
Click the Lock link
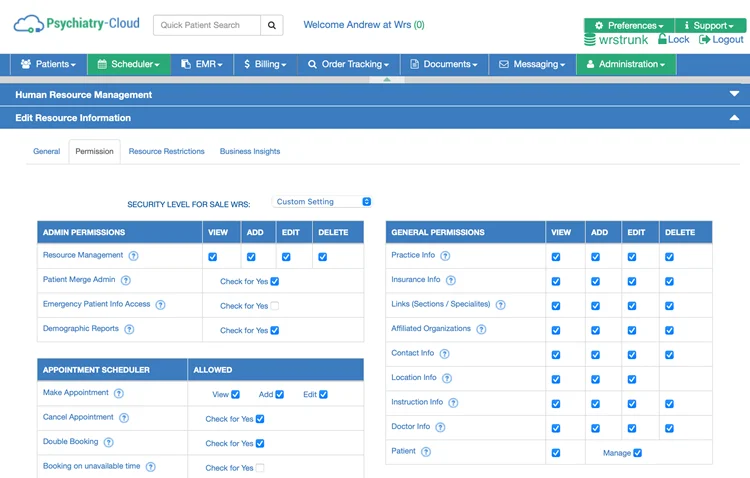672,40
